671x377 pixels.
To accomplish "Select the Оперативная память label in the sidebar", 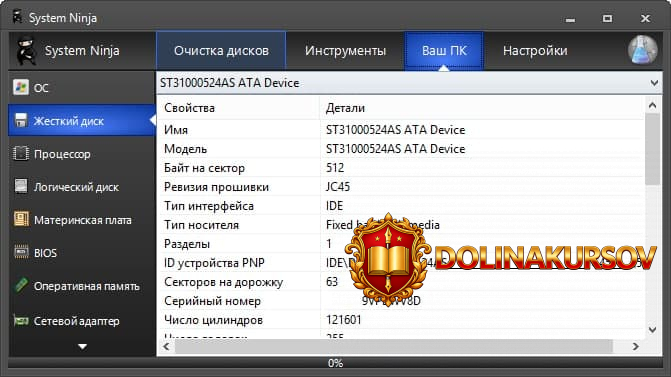I will (x=87, y=286).
